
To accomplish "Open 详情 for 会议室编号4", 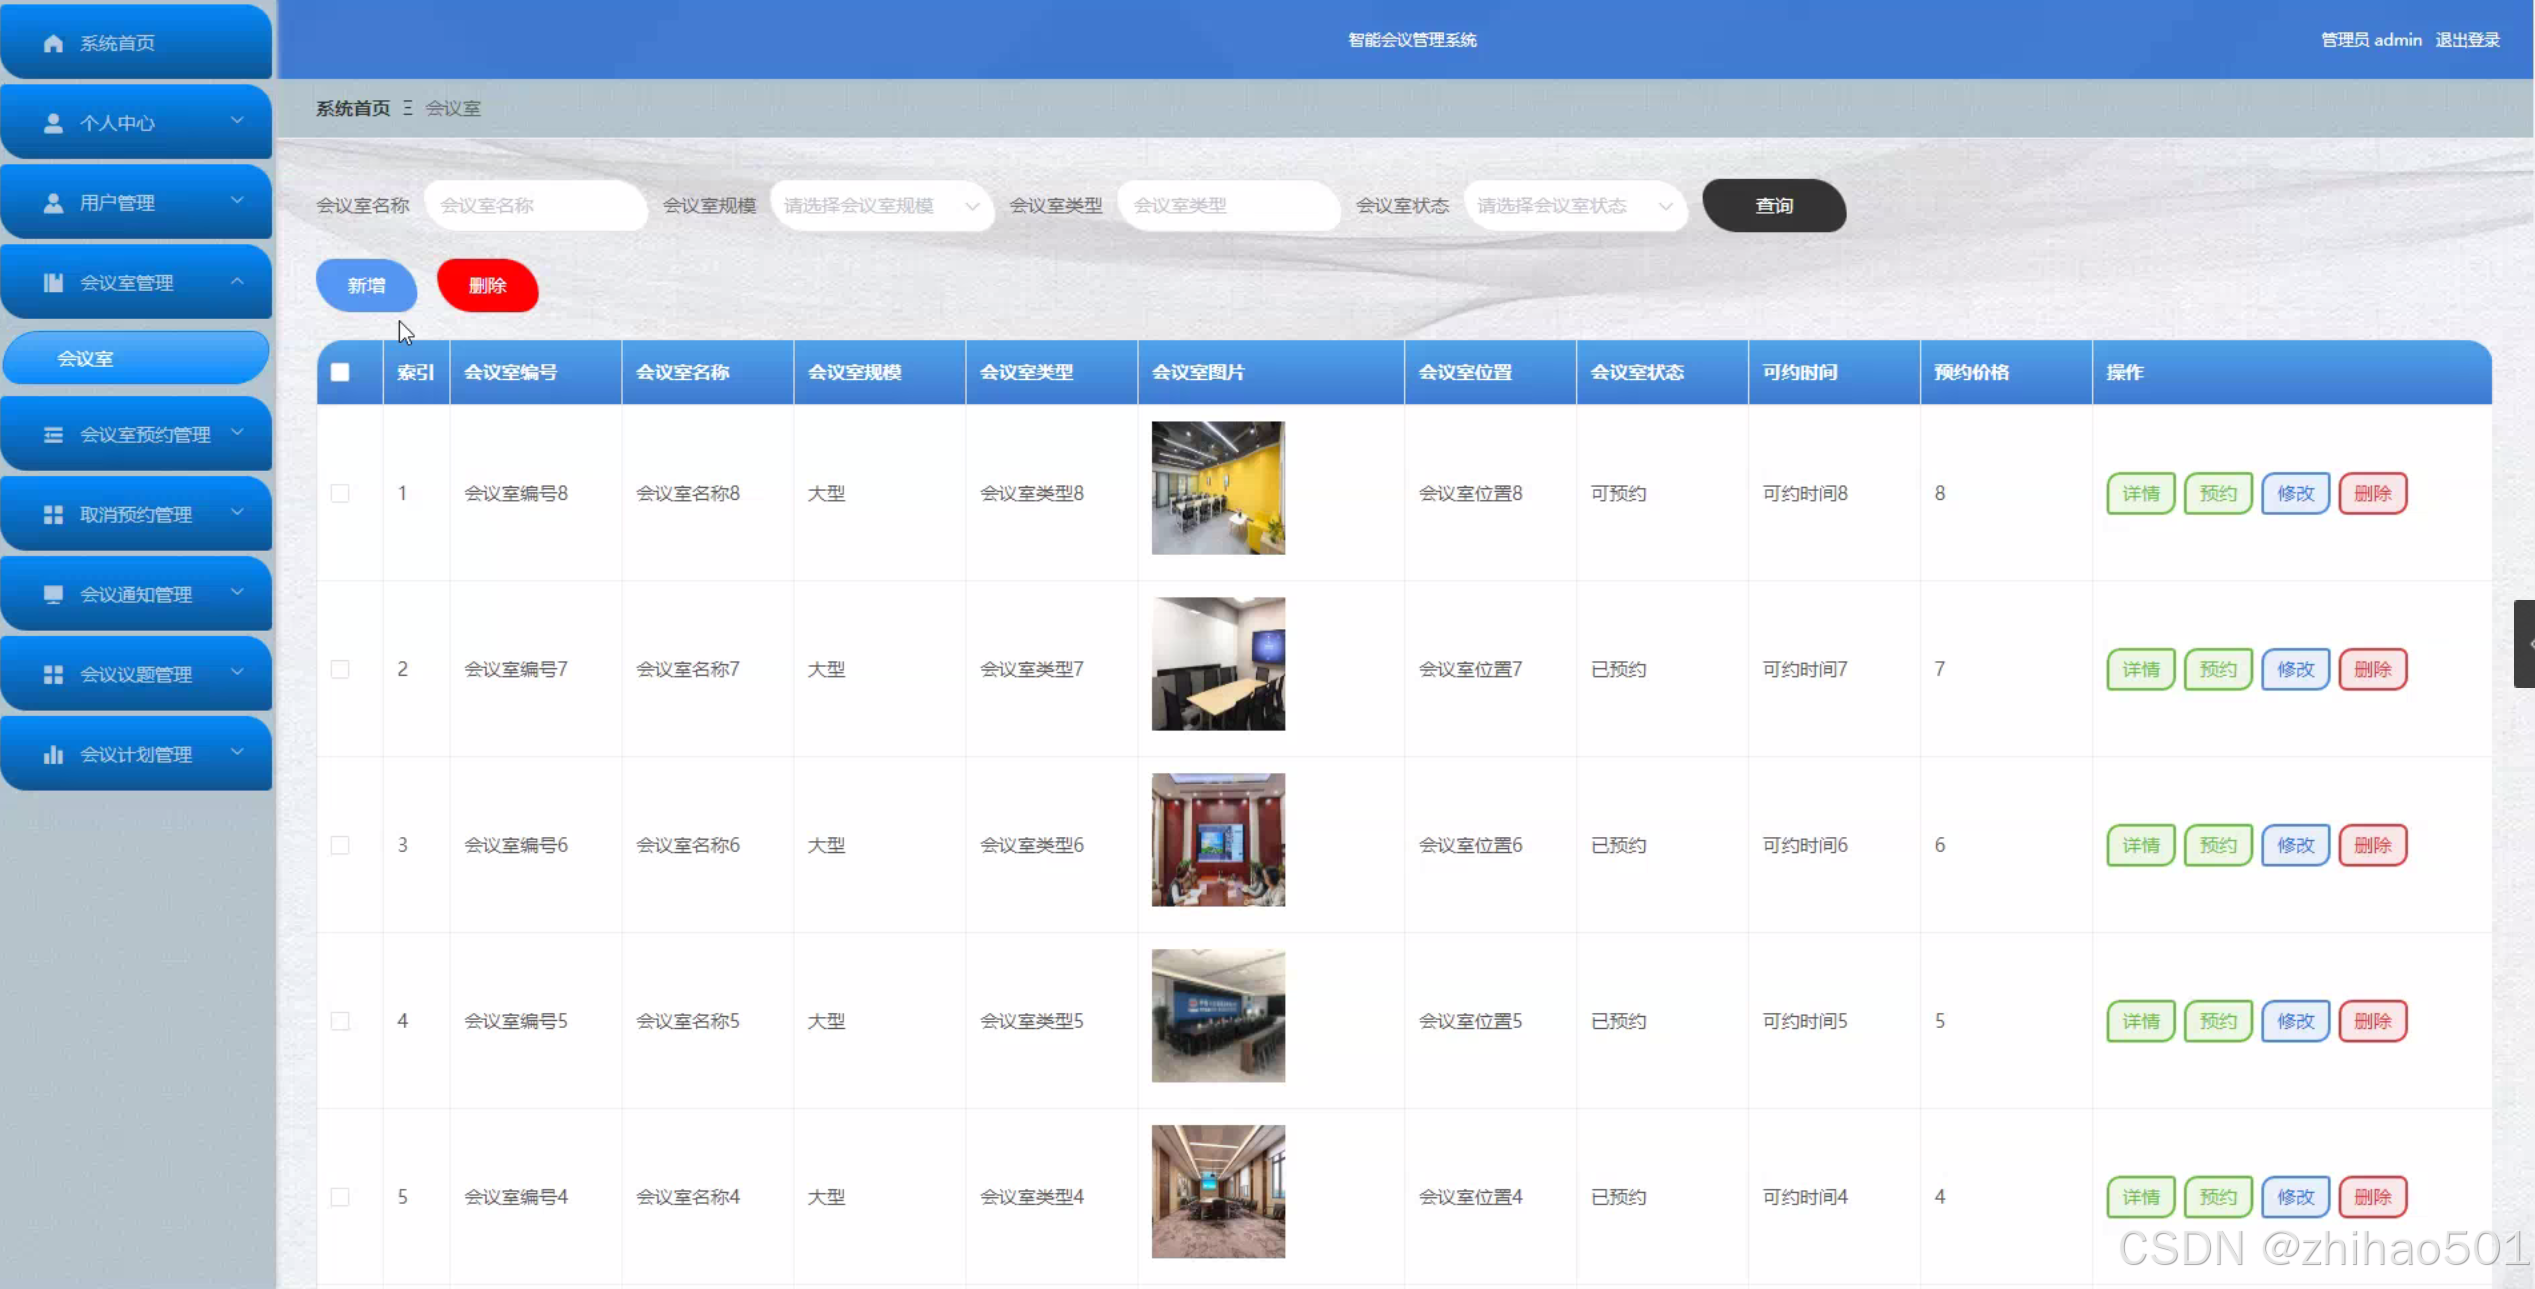I will tap(2141, 1198).
